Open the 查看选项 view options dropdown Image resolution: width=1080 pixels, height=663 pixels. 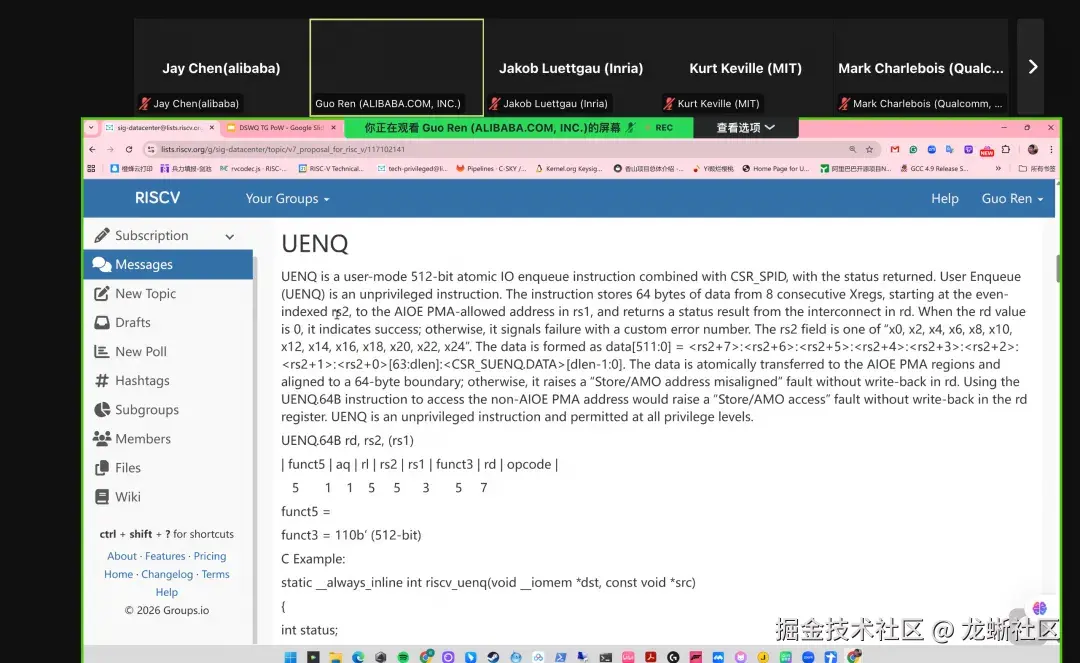(745, 127)
